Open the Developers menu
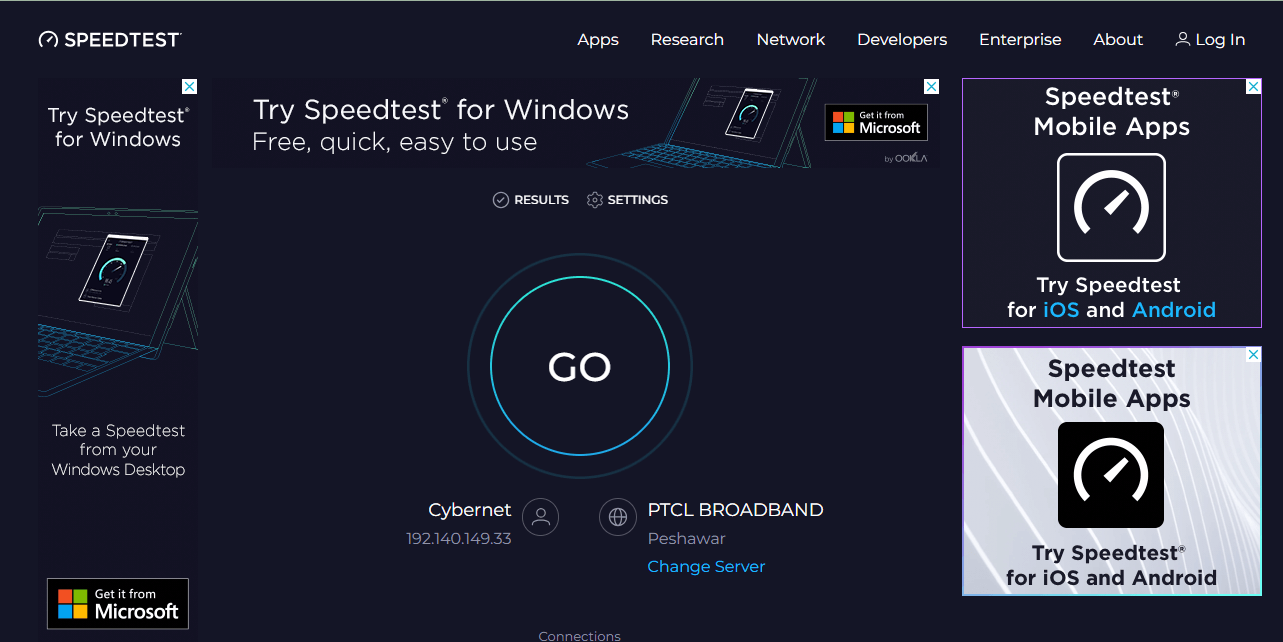Screen dimensions: 1283x642 tap(902, 40)
